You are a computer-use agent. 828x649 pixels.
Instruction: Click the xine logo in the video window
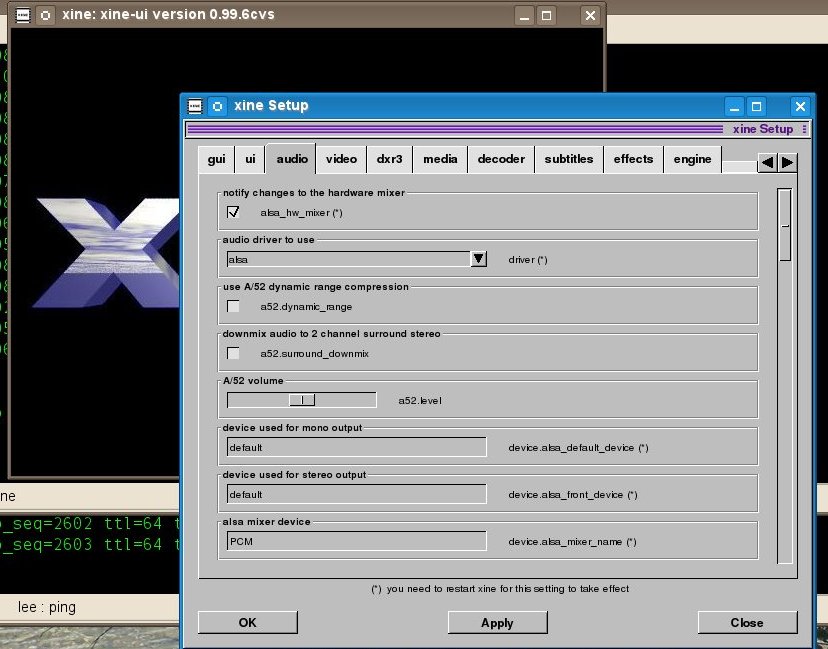click(x=106, y=252)
